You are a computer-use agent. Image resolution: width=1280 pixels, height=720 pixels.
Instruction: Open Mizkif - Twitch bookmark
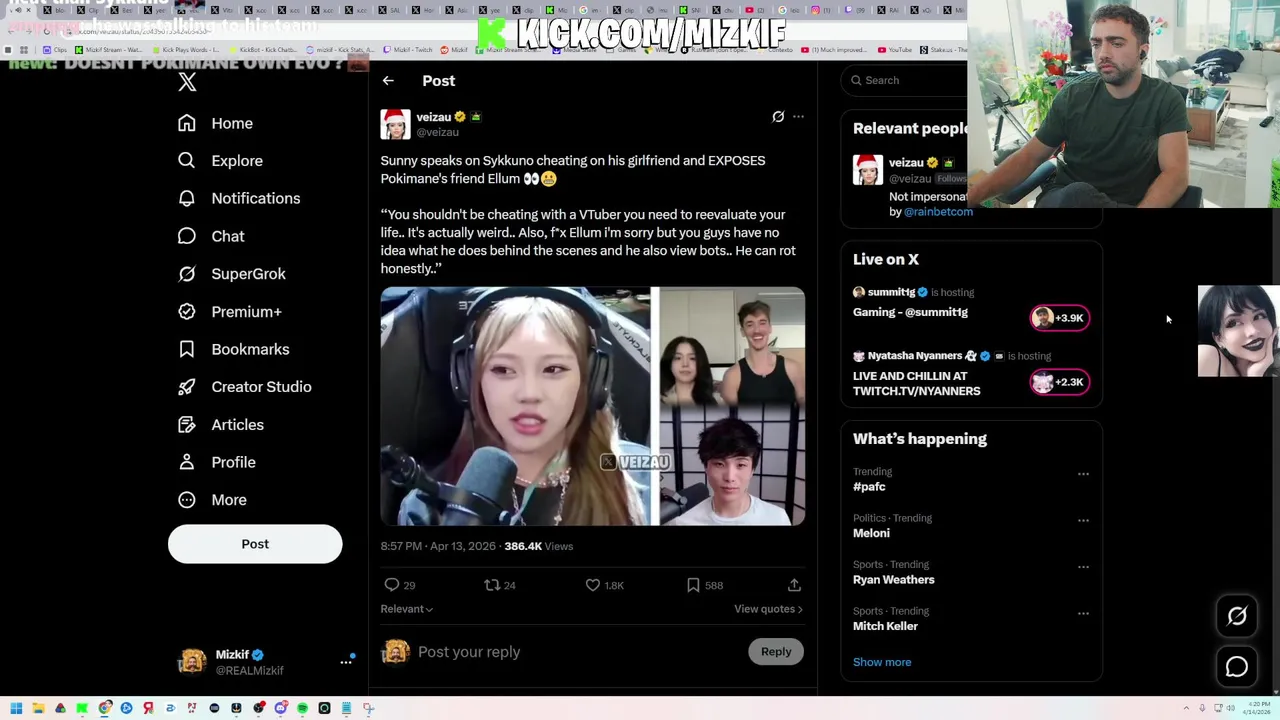click(409, 50)
